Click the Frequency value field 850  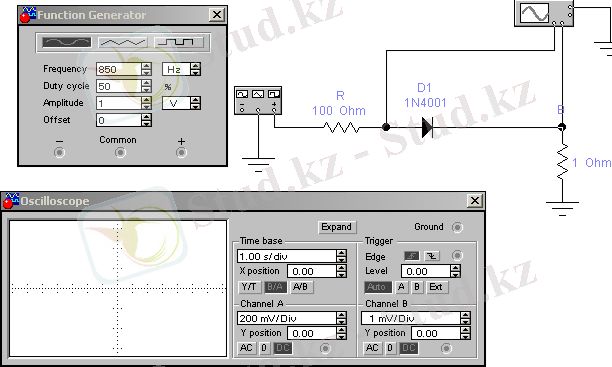118,69
